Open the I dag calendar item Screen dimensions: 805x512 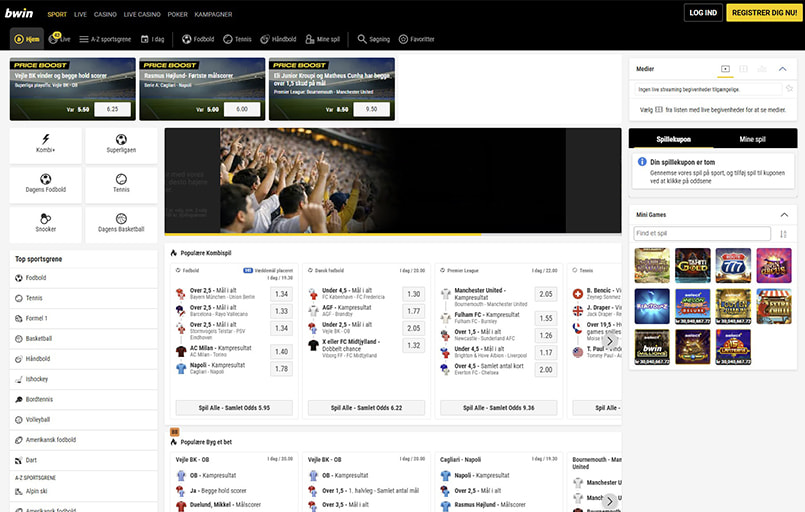tap(152, 39)
